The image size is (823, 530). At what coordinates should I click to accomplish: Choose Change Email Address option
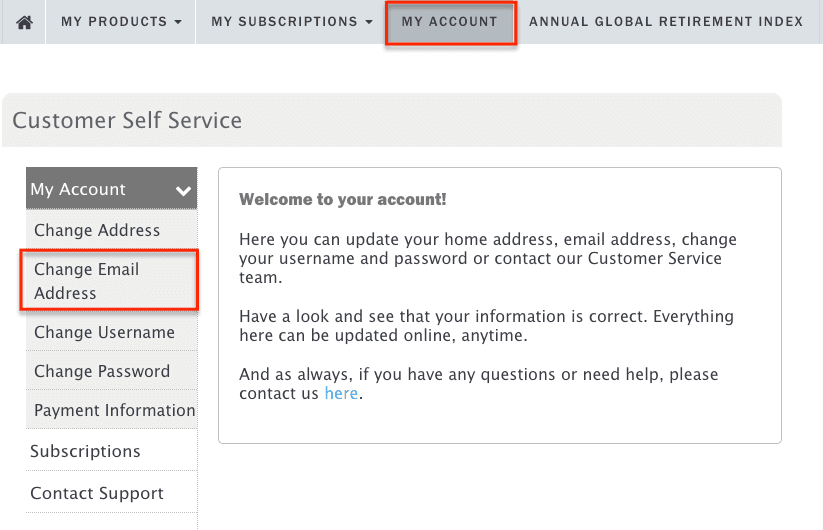[x=110, y=281]
